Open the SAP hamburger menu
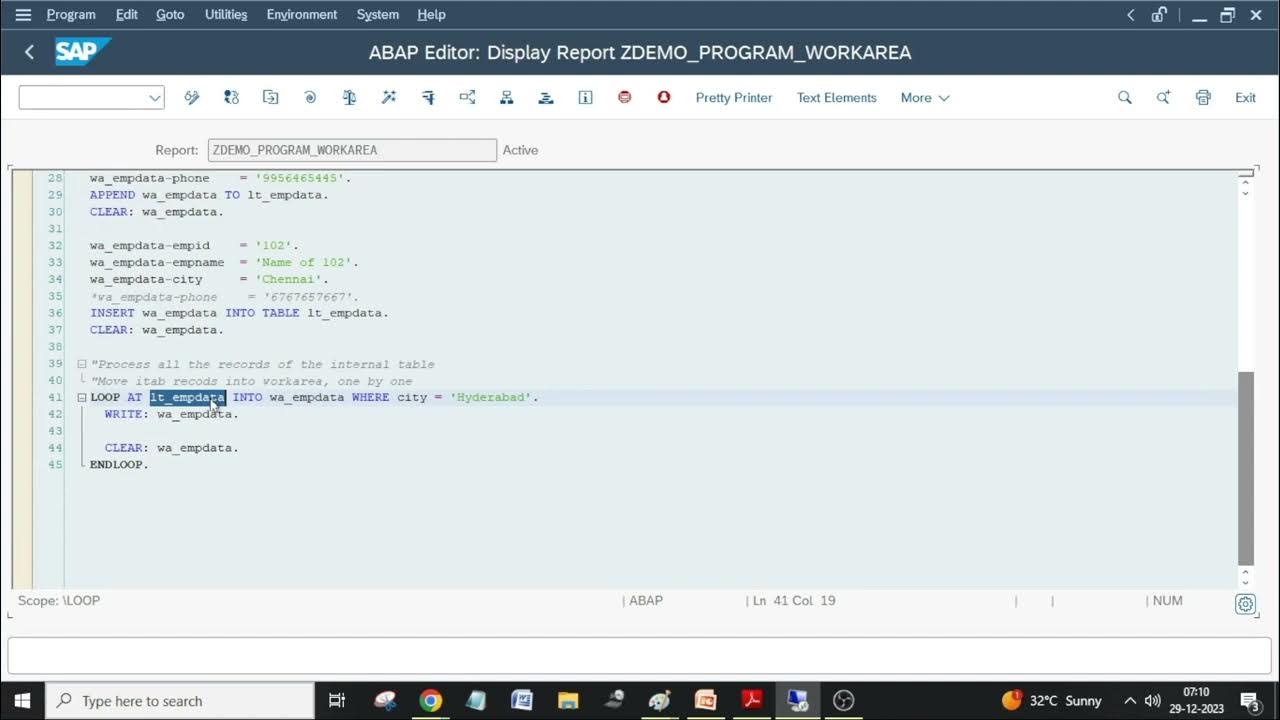Image resolution: width=1280 pixels, height=720 pixels. click(23, 15)
